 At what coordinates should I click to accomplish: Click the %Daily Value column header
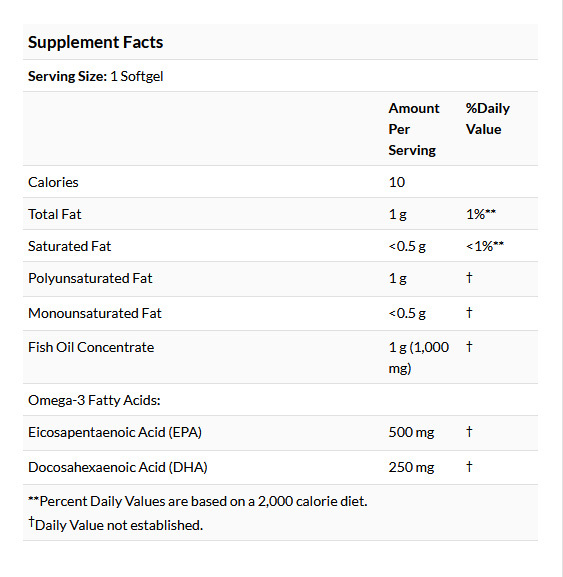click(488, 118)
